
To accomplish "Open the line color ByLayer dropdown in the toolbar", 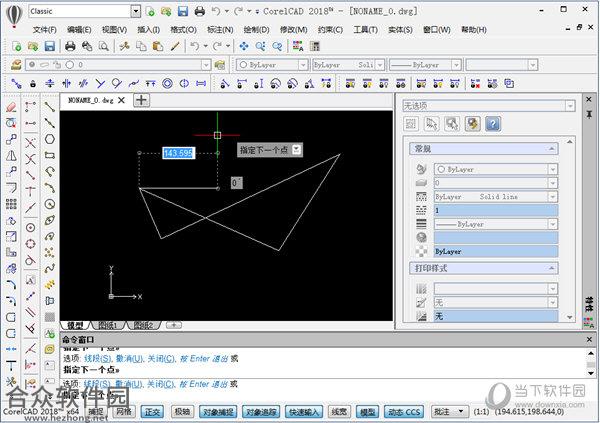I will pos(303,65).
